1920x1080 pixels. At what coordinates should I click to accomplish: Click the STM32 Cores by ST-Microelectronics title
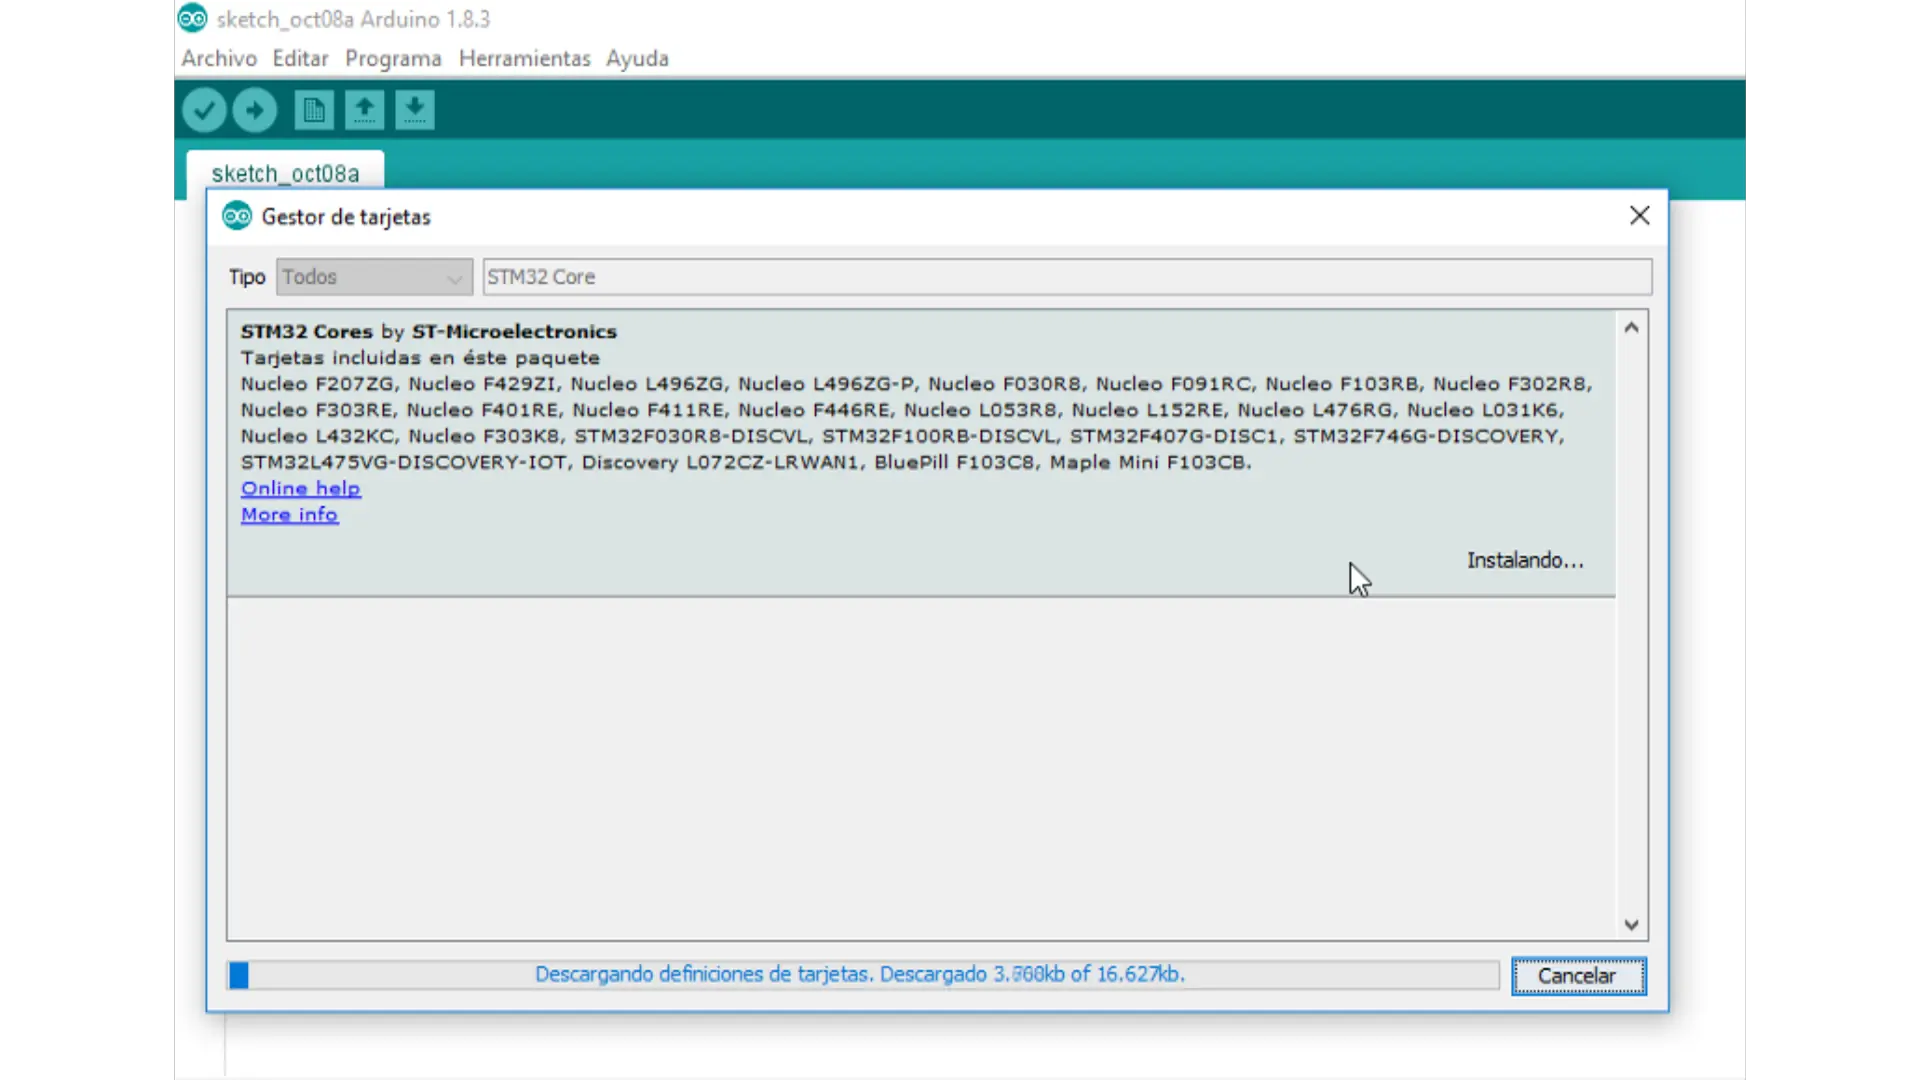pos(428,331)
